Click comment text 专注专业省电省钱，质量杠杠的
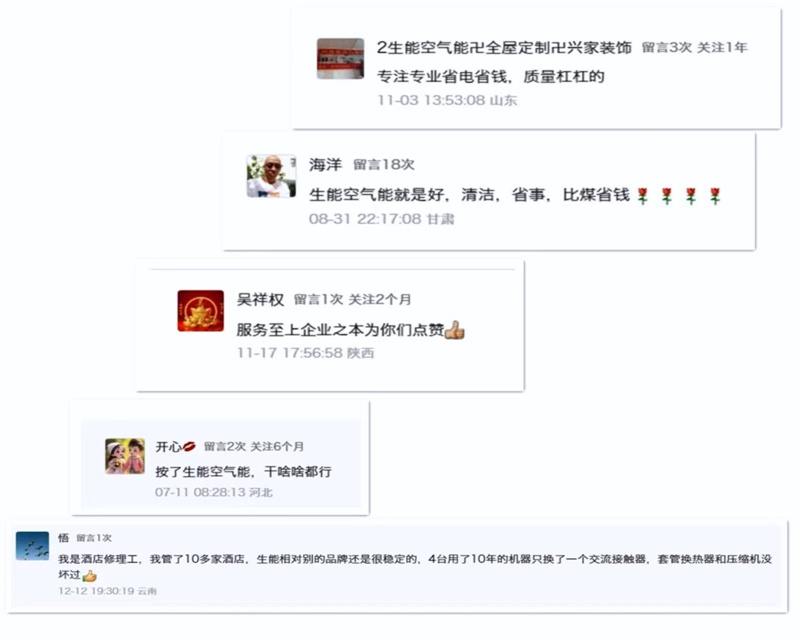 point(491,77)
